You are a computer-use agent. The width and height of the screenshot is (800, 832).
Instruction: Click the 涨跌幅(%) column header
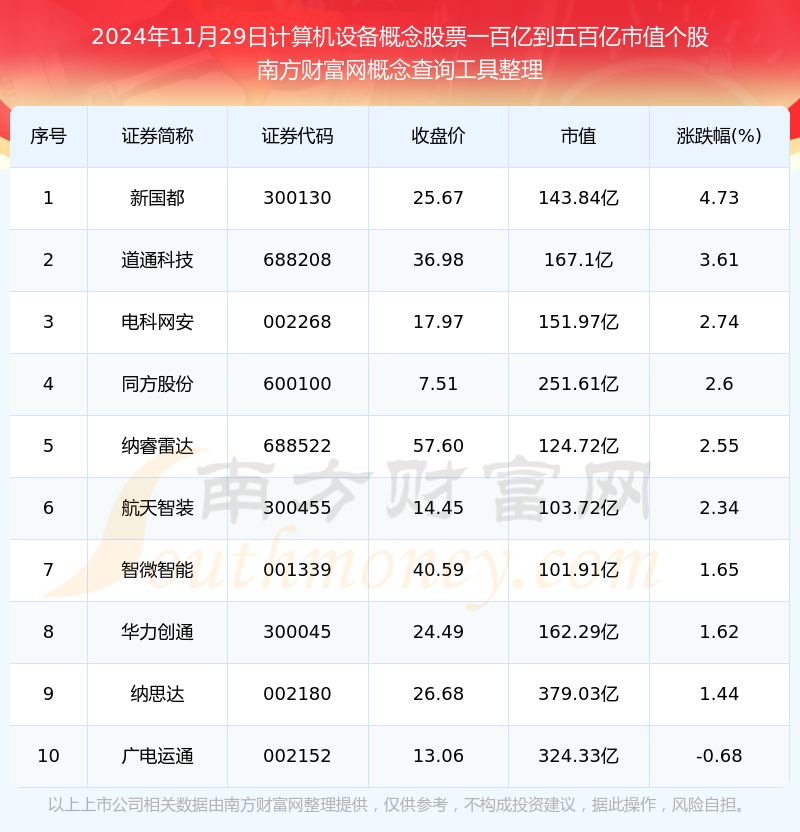[719, 136]
